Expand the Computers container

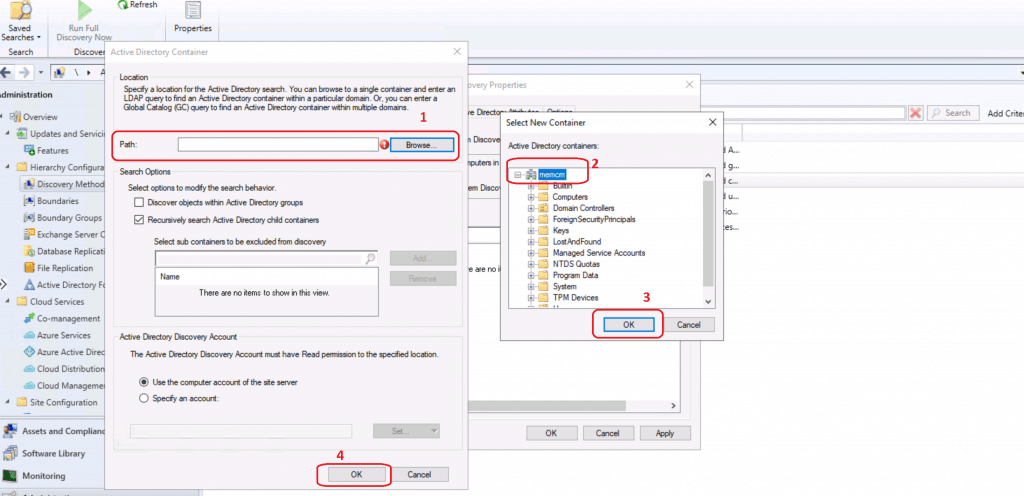click(x=531, y=197)
